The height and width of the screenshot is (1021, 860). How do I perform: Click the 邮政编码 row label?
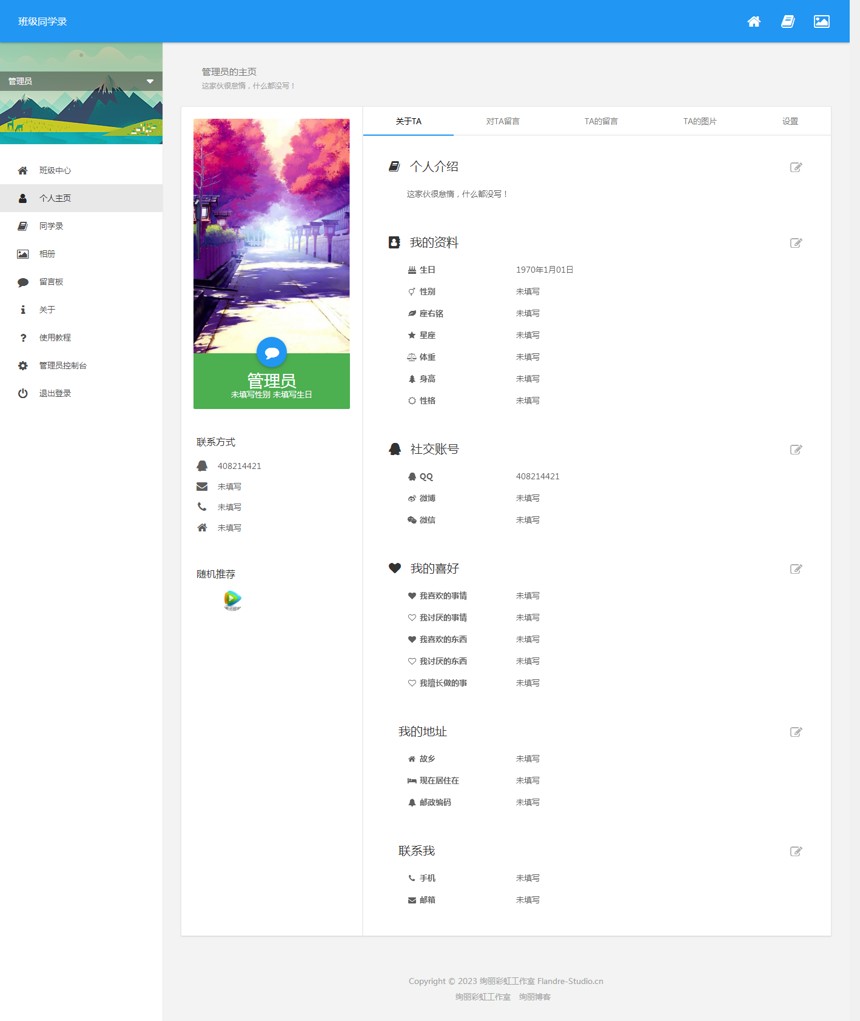(435, 802)
